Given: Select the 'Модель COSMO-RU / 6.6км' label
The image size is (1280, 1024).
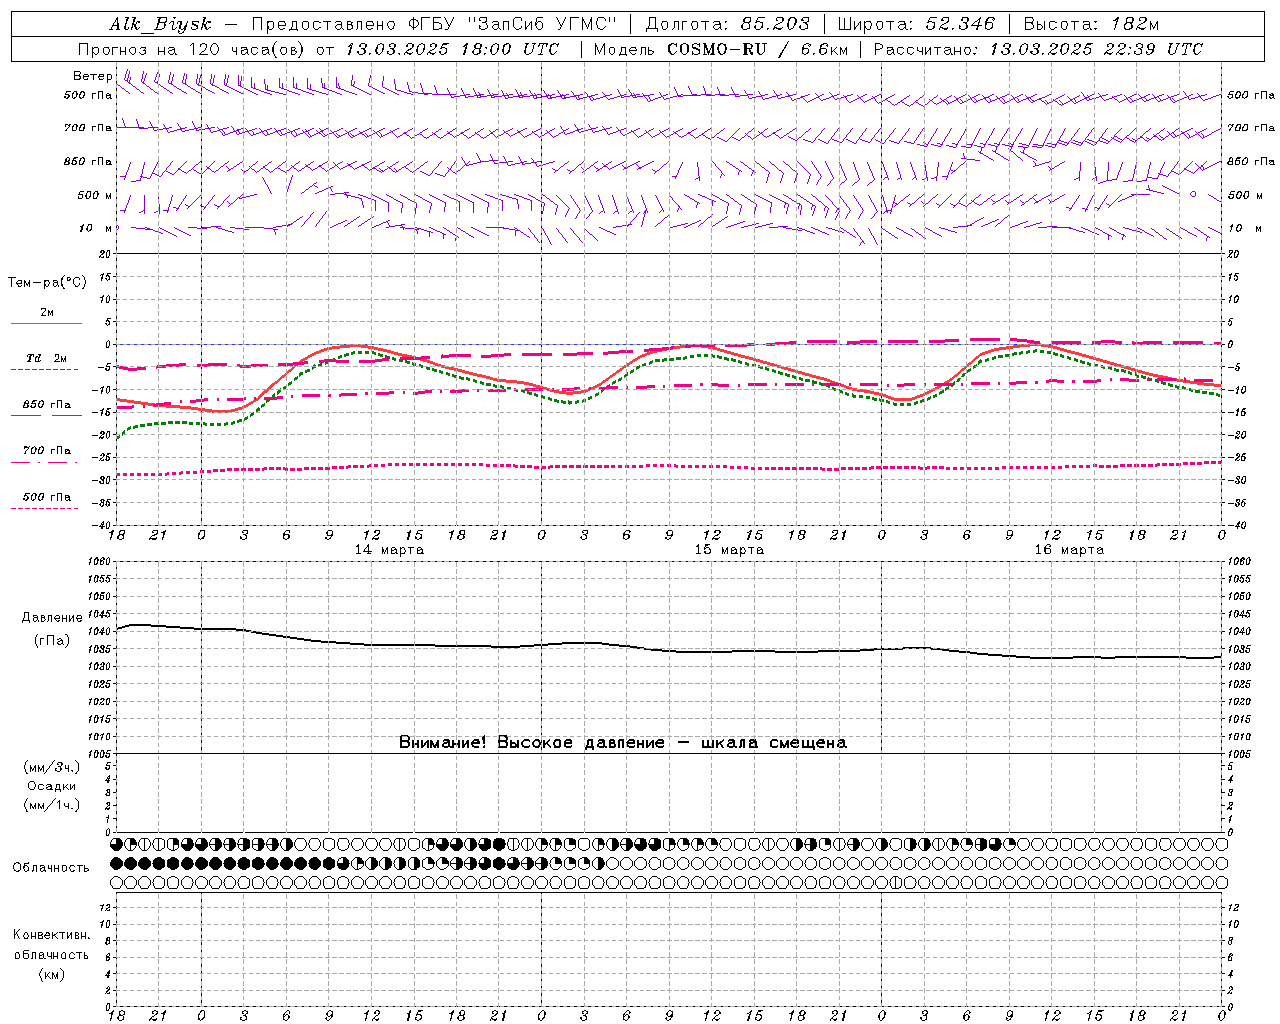Looking at the screenshot, I should pyautogui.click(x=719, y=49).
